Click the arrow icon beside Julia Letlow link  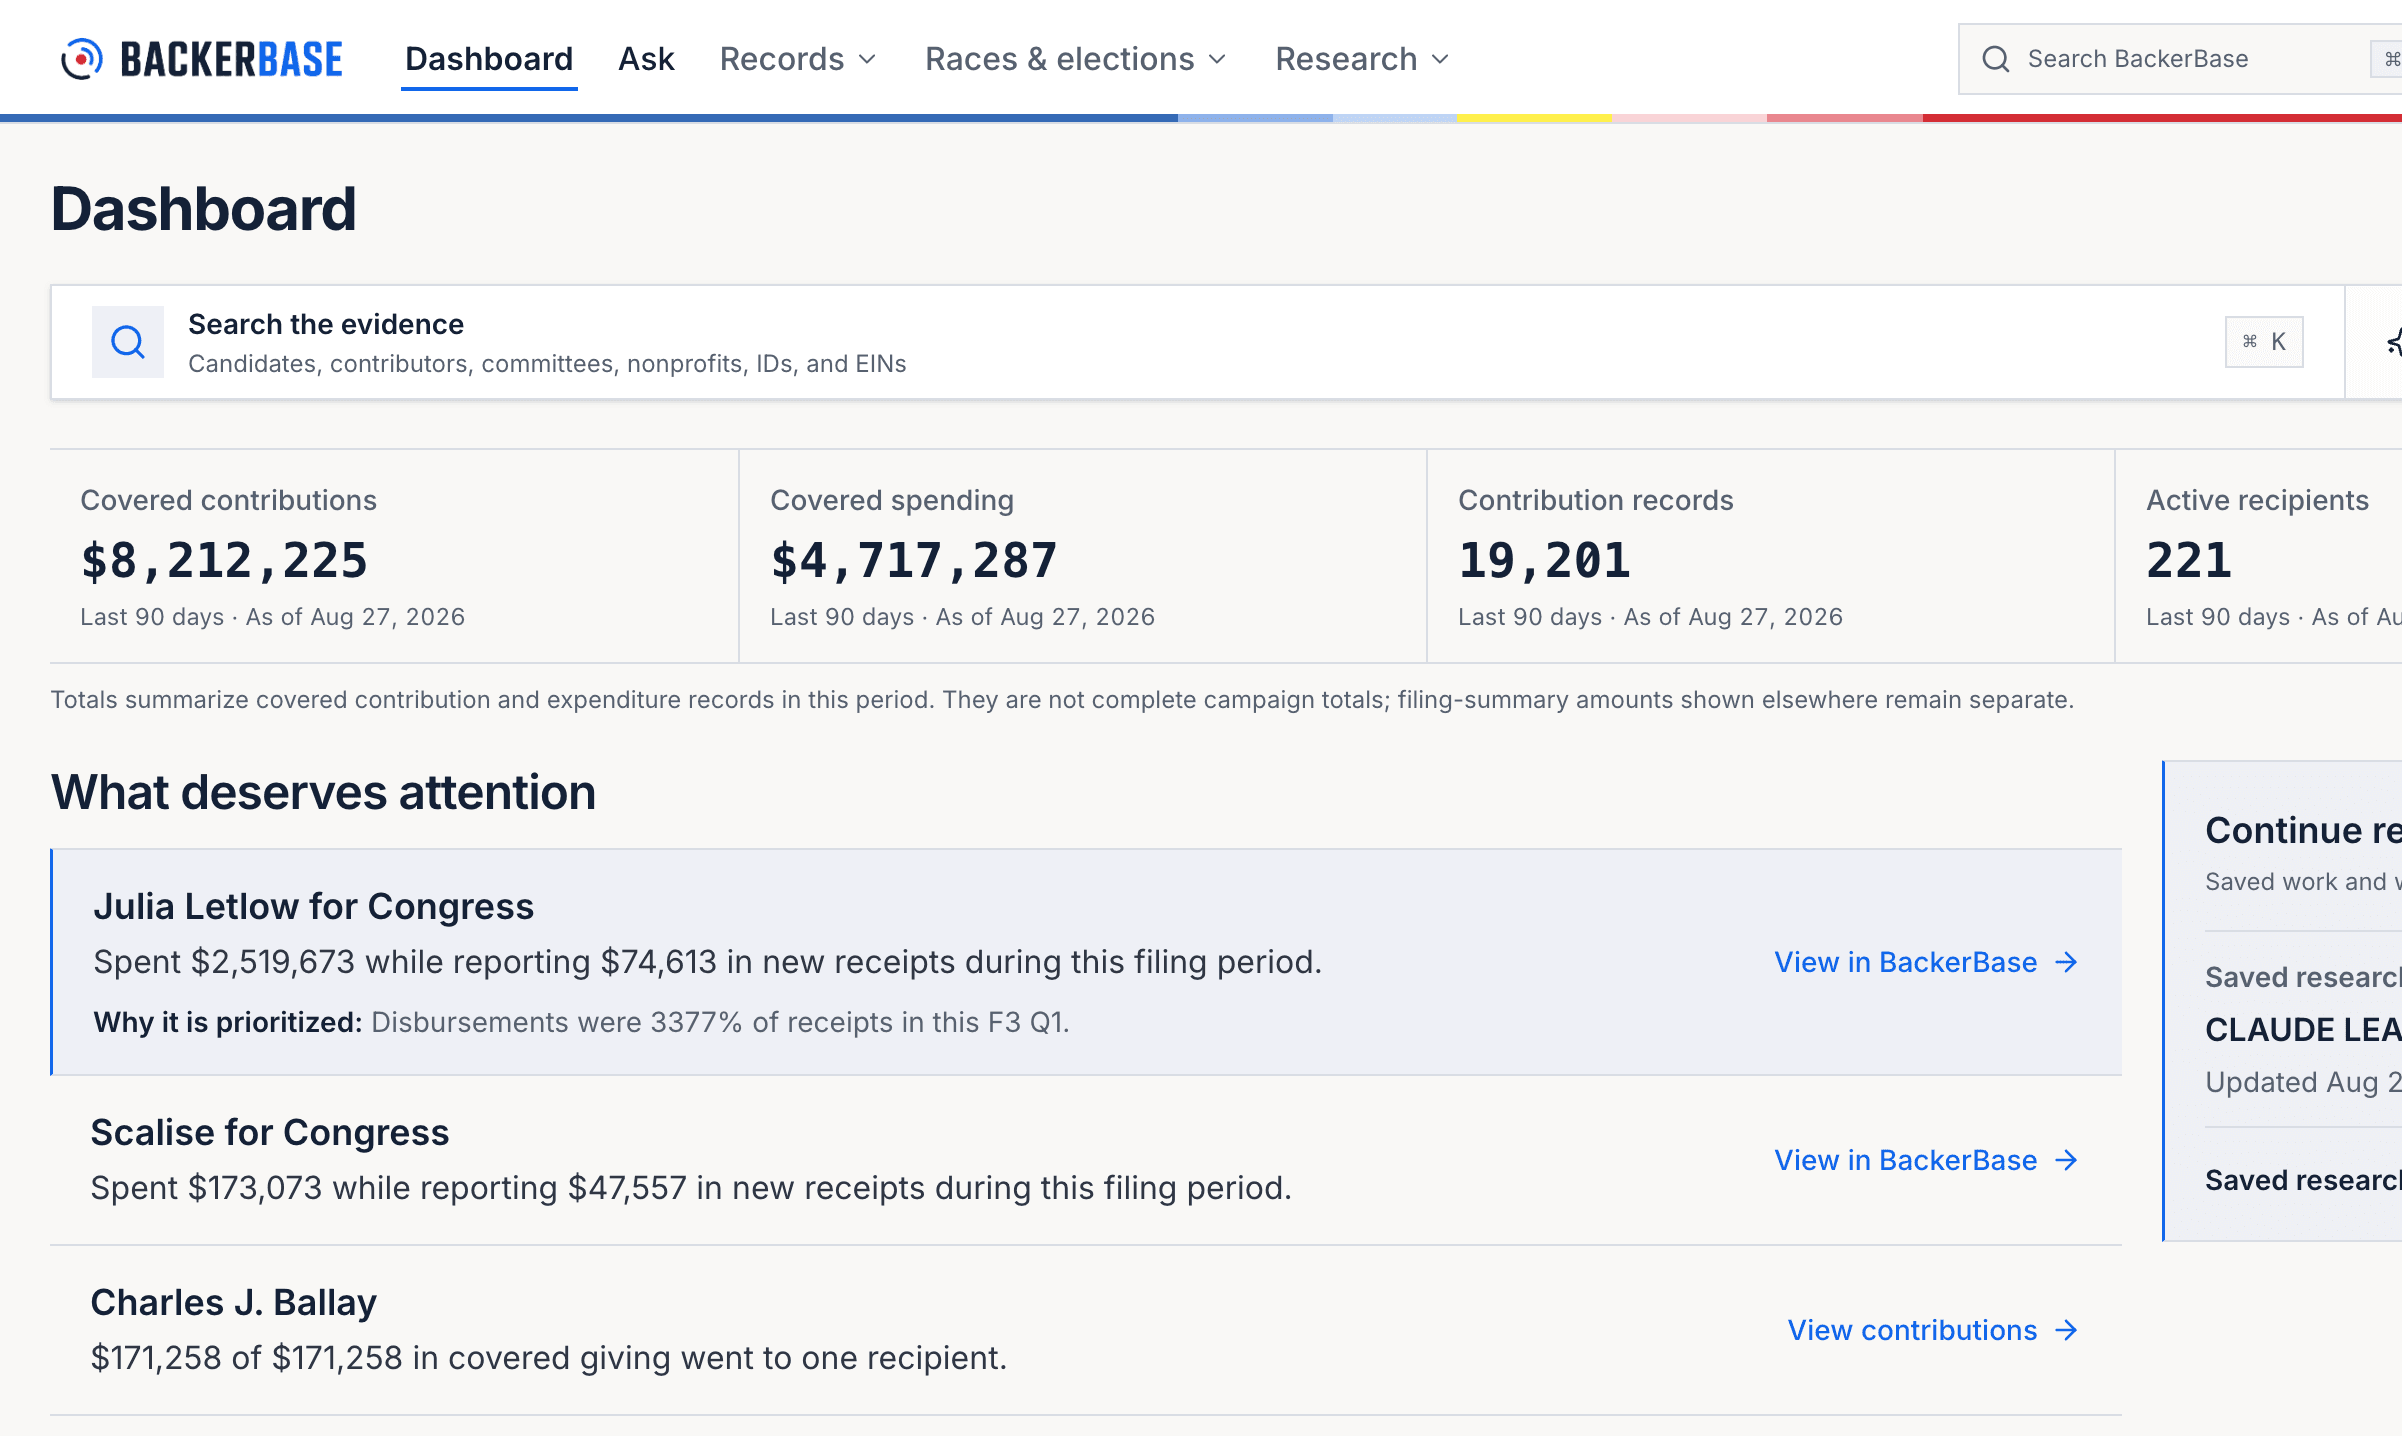pyautogui.click(x=2066, y=962)
